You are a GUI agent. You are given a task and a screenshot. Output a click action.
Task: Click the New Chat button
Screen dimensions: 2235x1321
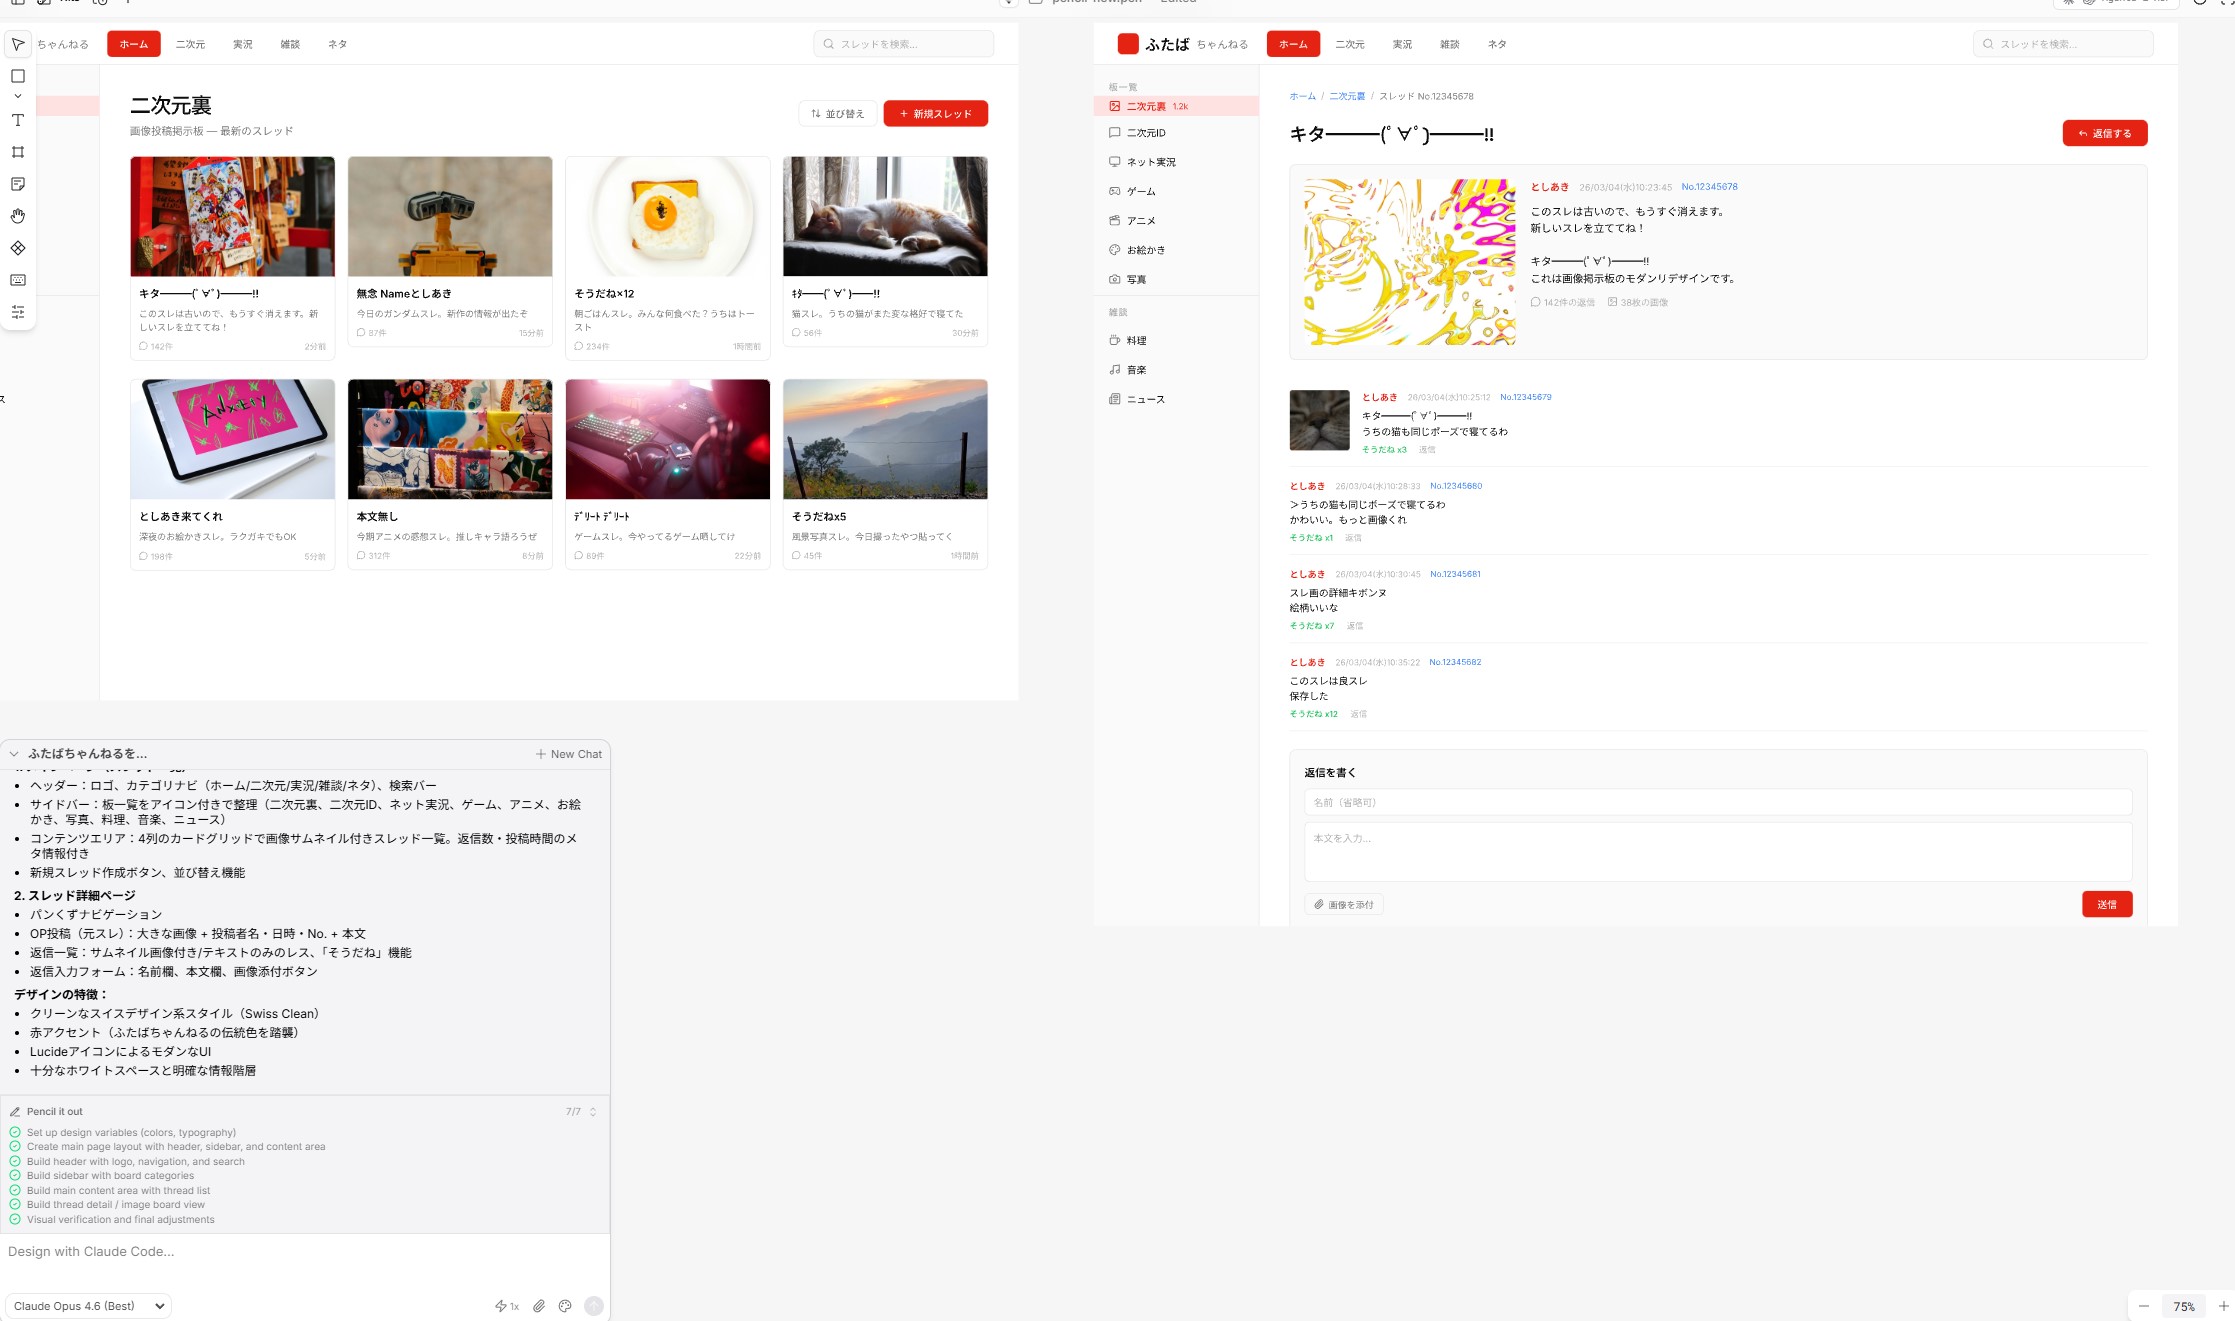coord(569,754)
